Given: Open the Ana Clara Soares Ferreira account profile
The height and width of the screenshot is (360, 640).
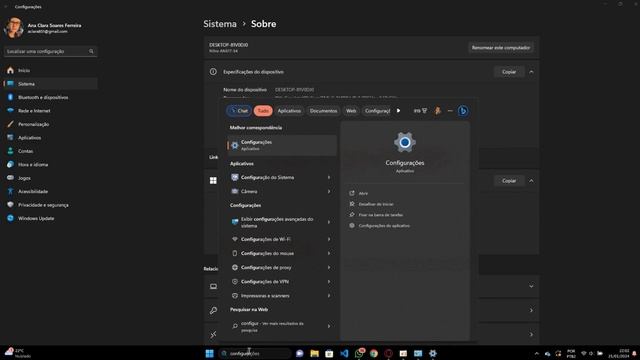Looking at the screenshot, I should pos(43,28).
